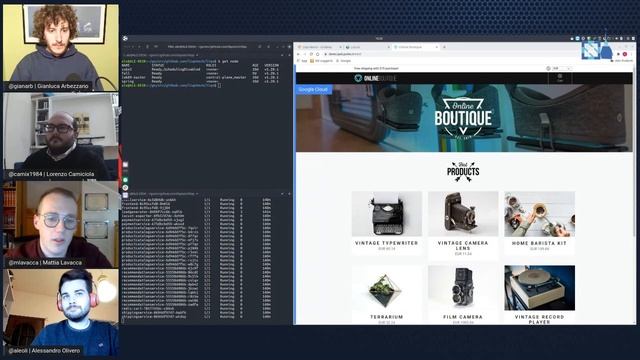The image size is (640, 360).
Task: Open the Google bookmark in the bookmarks bar
Action: click(x=343, y=60)
